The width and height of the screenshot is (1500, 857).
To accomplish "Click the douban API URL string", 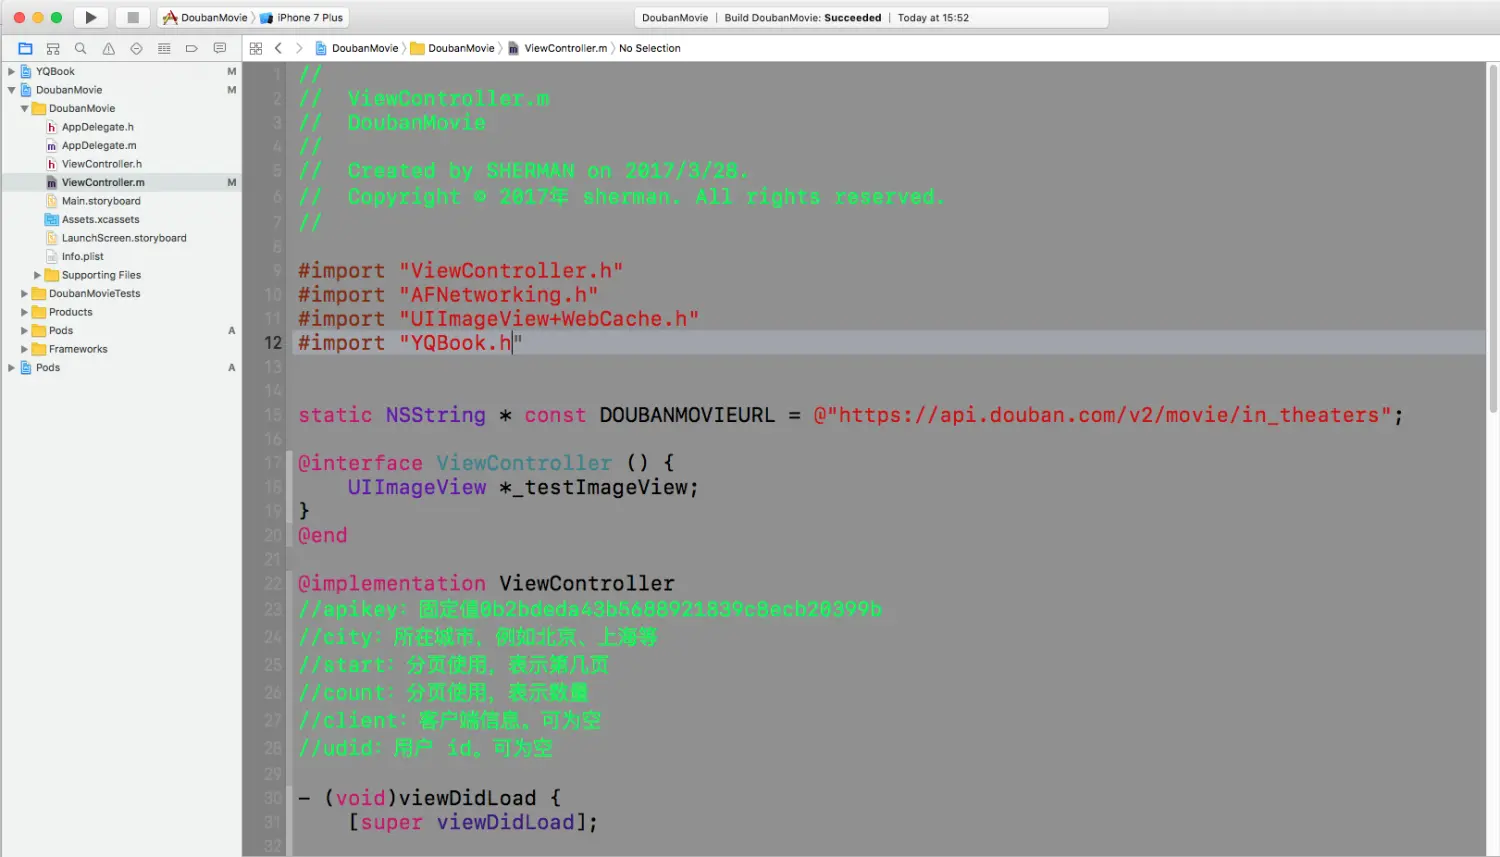I will coord(1102,415).
